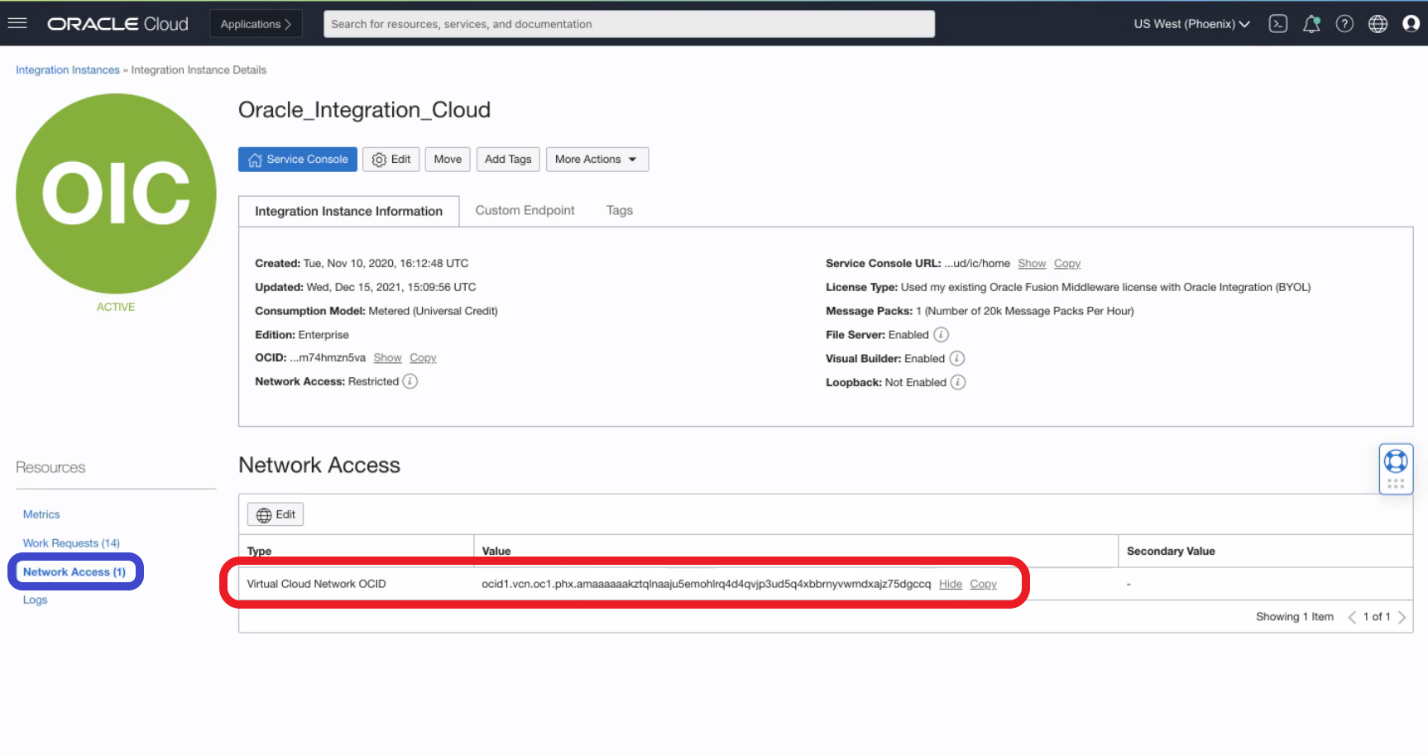Screen dimensions: 1428x755
Task: Click the Secondary Value column header
Action: click(1171, 551)
